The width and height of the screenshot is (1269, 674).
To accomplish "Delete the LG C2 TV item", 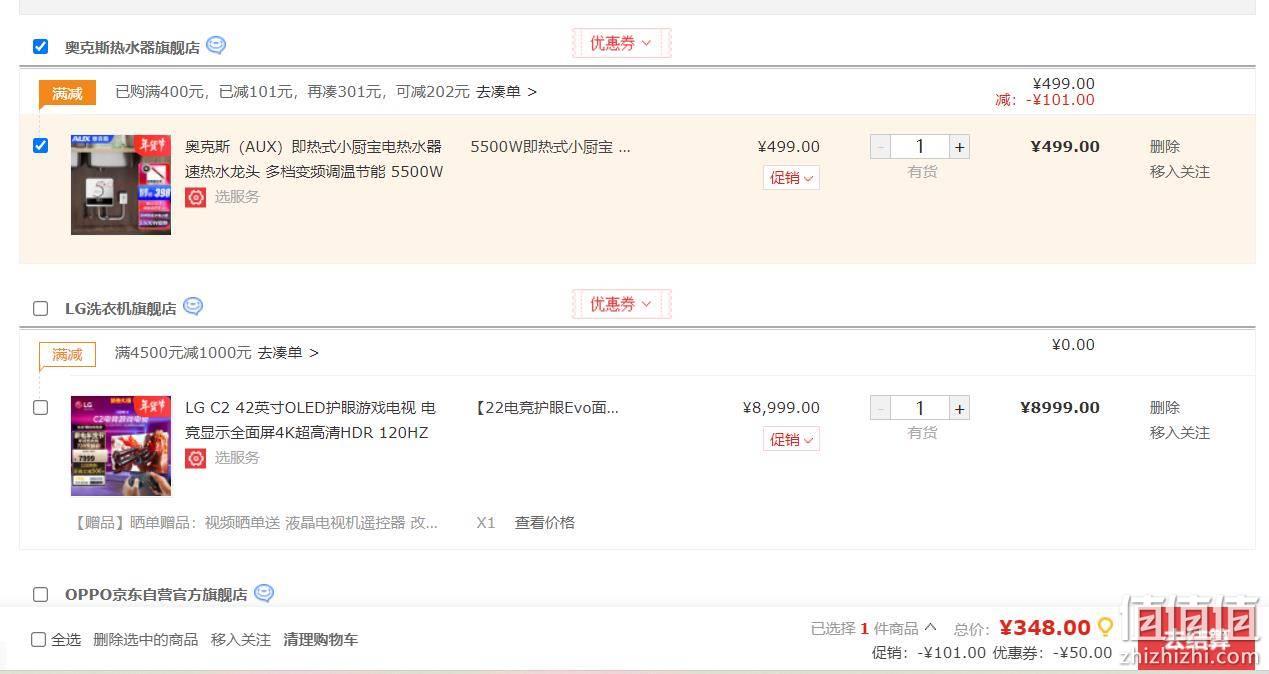I will (x=1165, y=407).
